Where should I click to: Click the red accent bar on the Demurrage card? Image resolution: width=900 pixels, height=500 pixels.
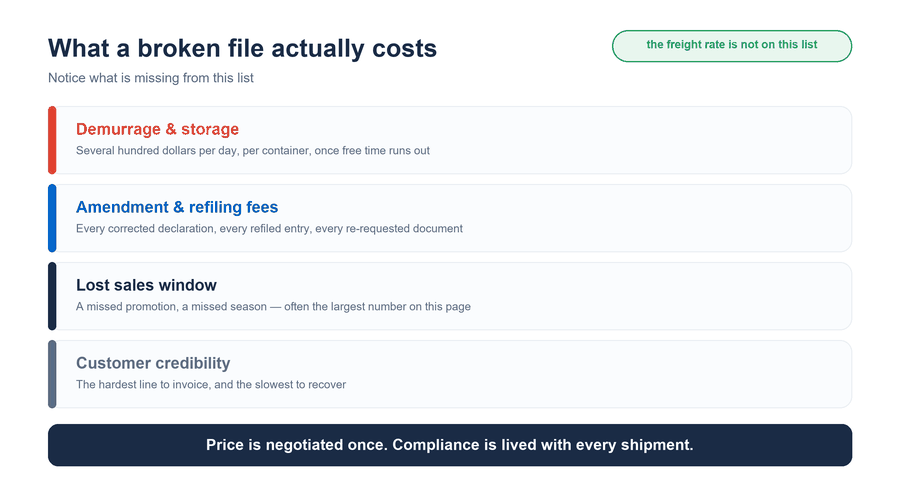(x=52, y=140)
